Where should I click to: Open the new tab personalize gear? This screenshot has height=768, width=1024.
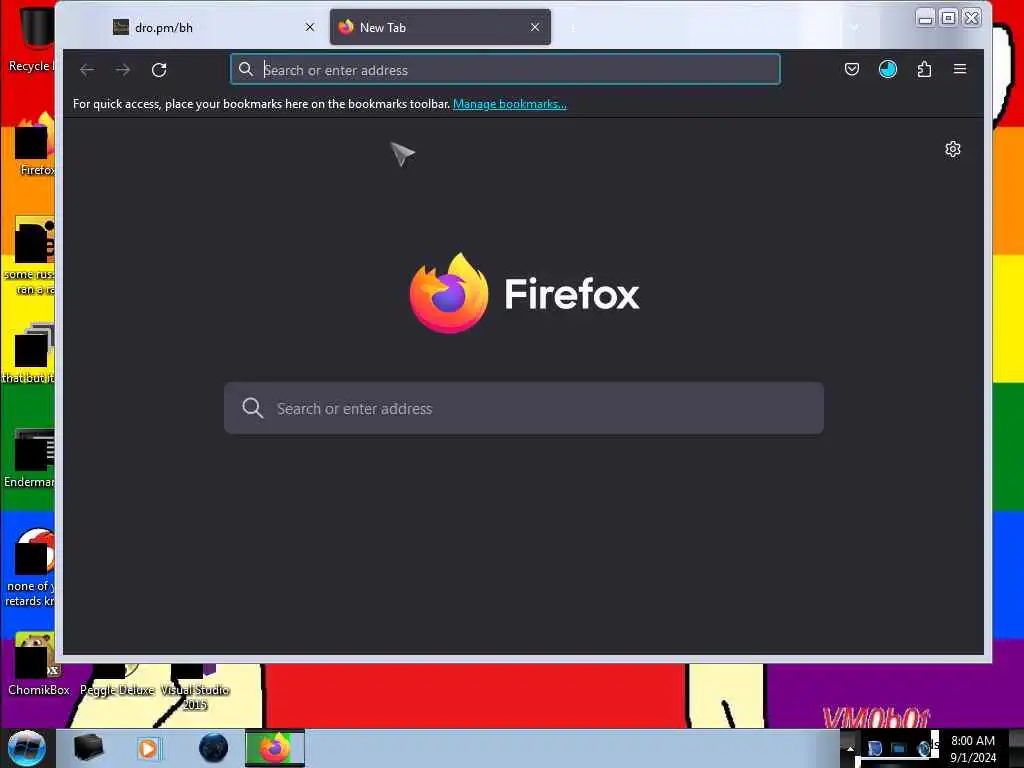click(953, 150)
